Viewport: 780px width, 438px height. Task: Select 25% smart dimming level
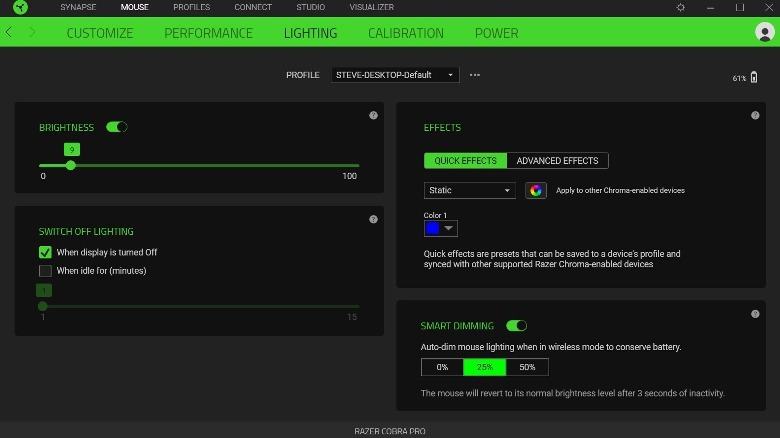click(x=485, y=367)
